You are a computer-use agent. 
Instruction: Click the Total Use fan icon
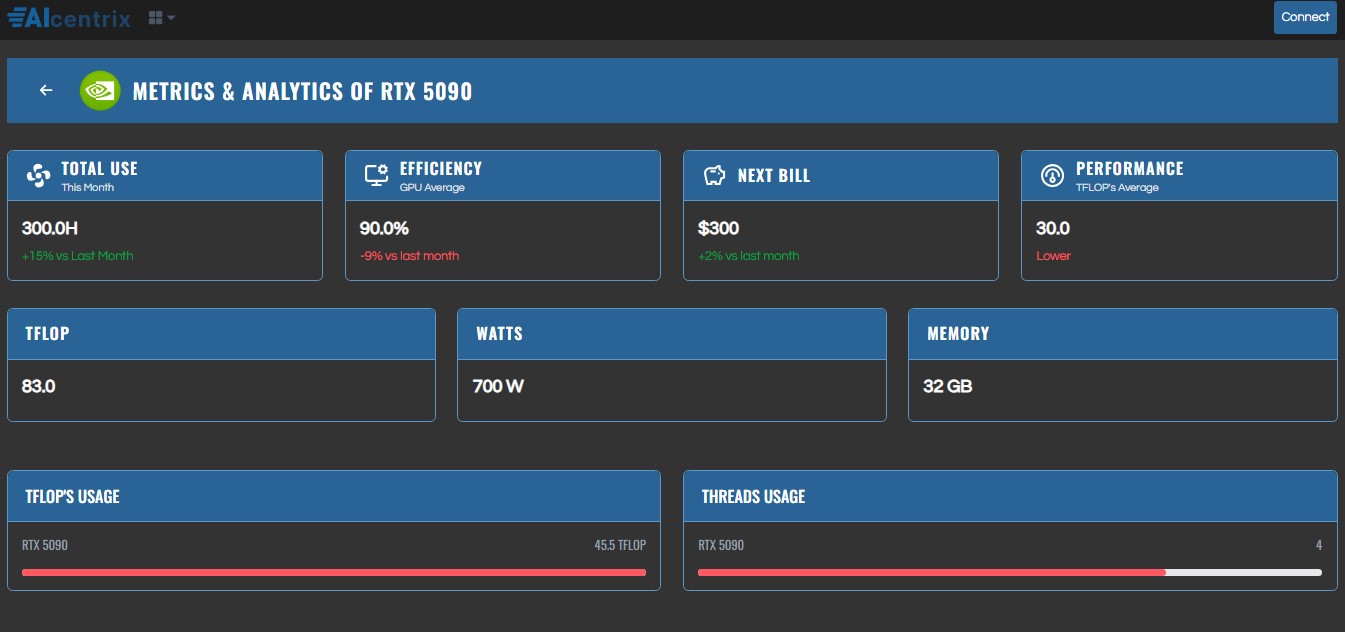38,176
